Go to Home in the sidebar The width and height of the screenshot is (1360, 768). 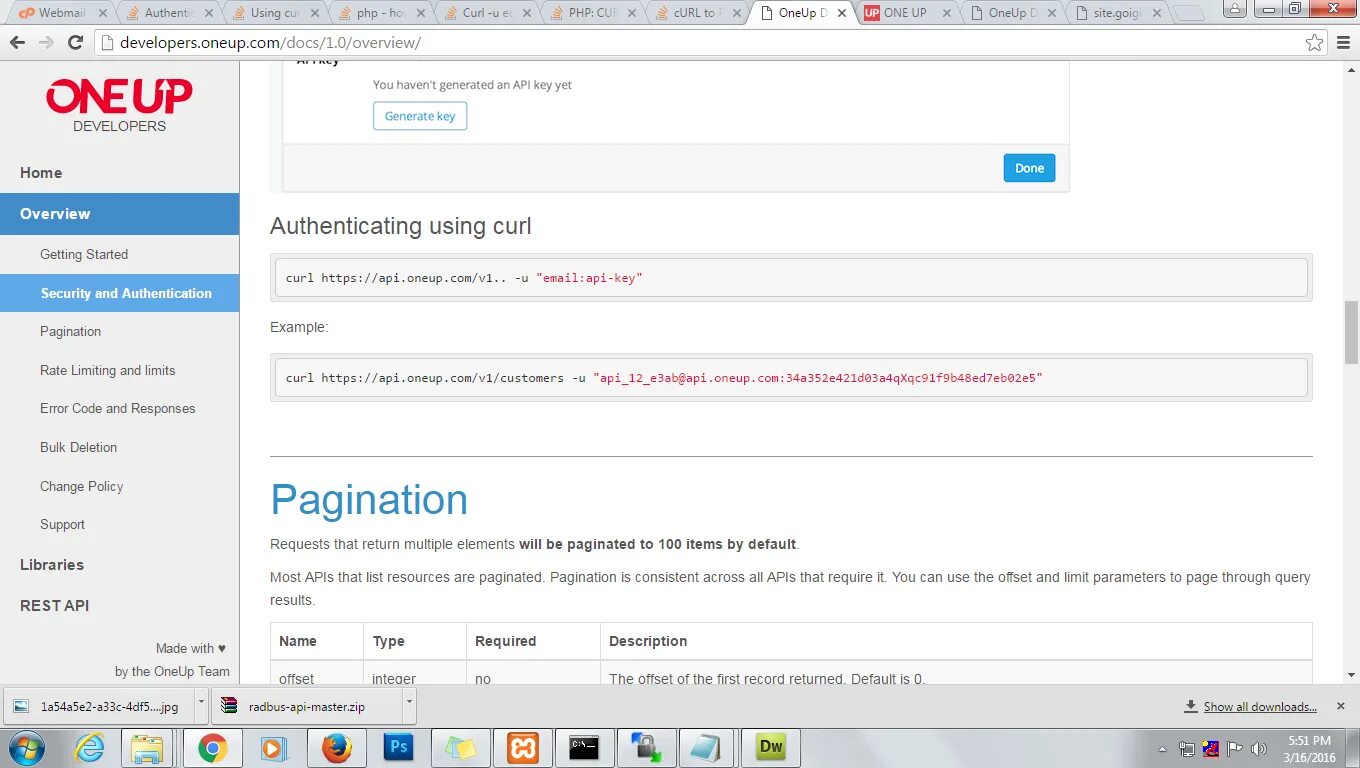click(41, 173)
